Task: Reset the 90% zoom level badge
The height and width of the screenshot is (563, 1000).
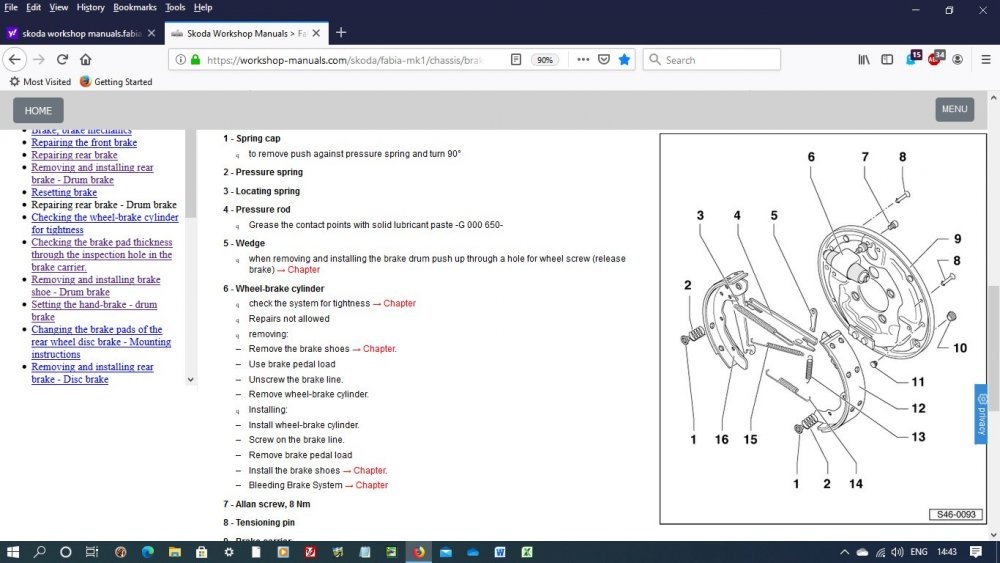Action: click(545, 60)
